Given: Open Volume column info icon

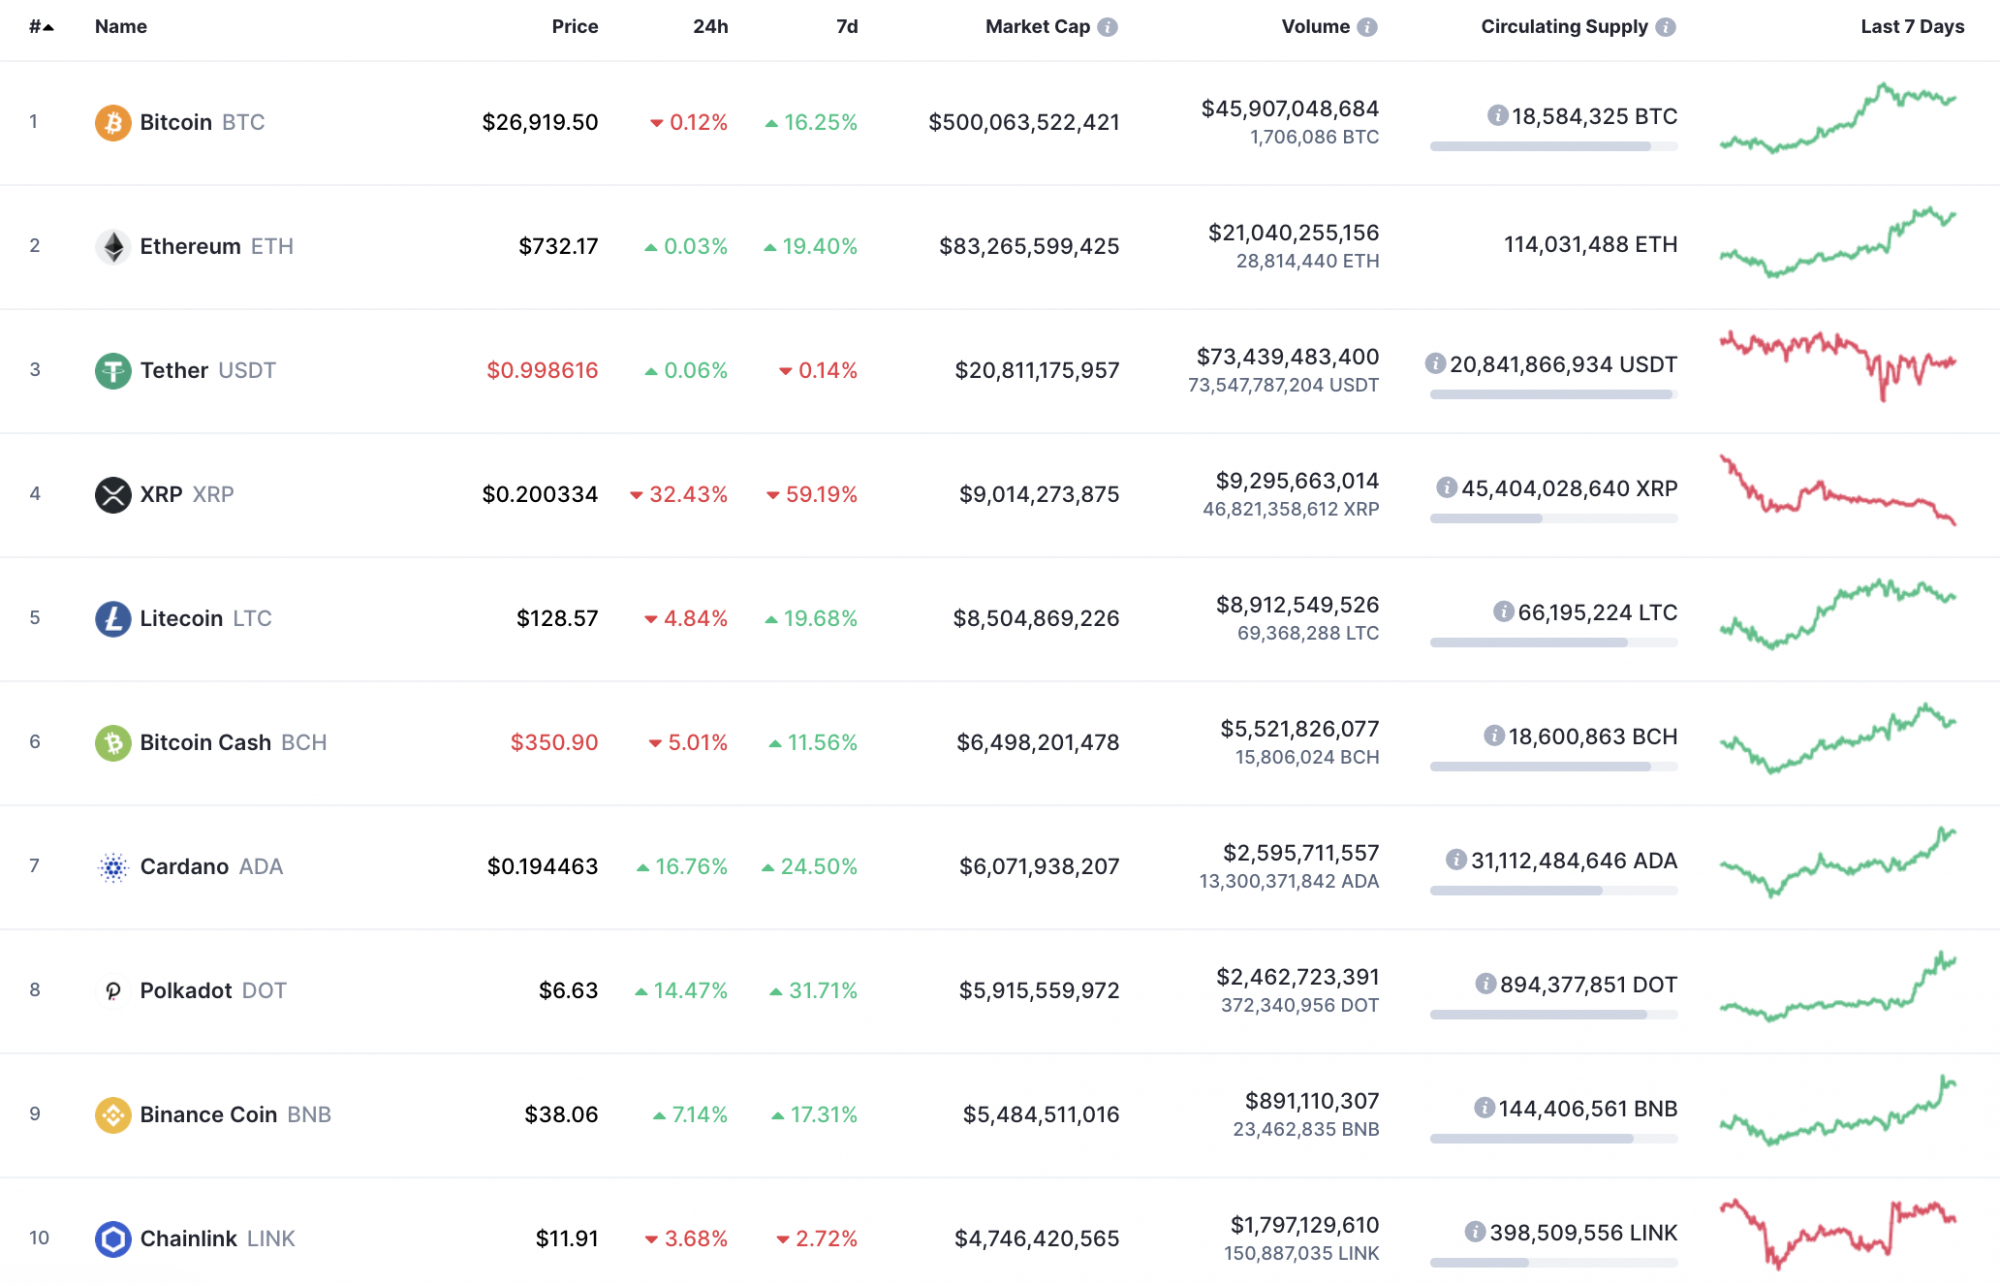Looking at the screenshot, I should pos(1367,27).
